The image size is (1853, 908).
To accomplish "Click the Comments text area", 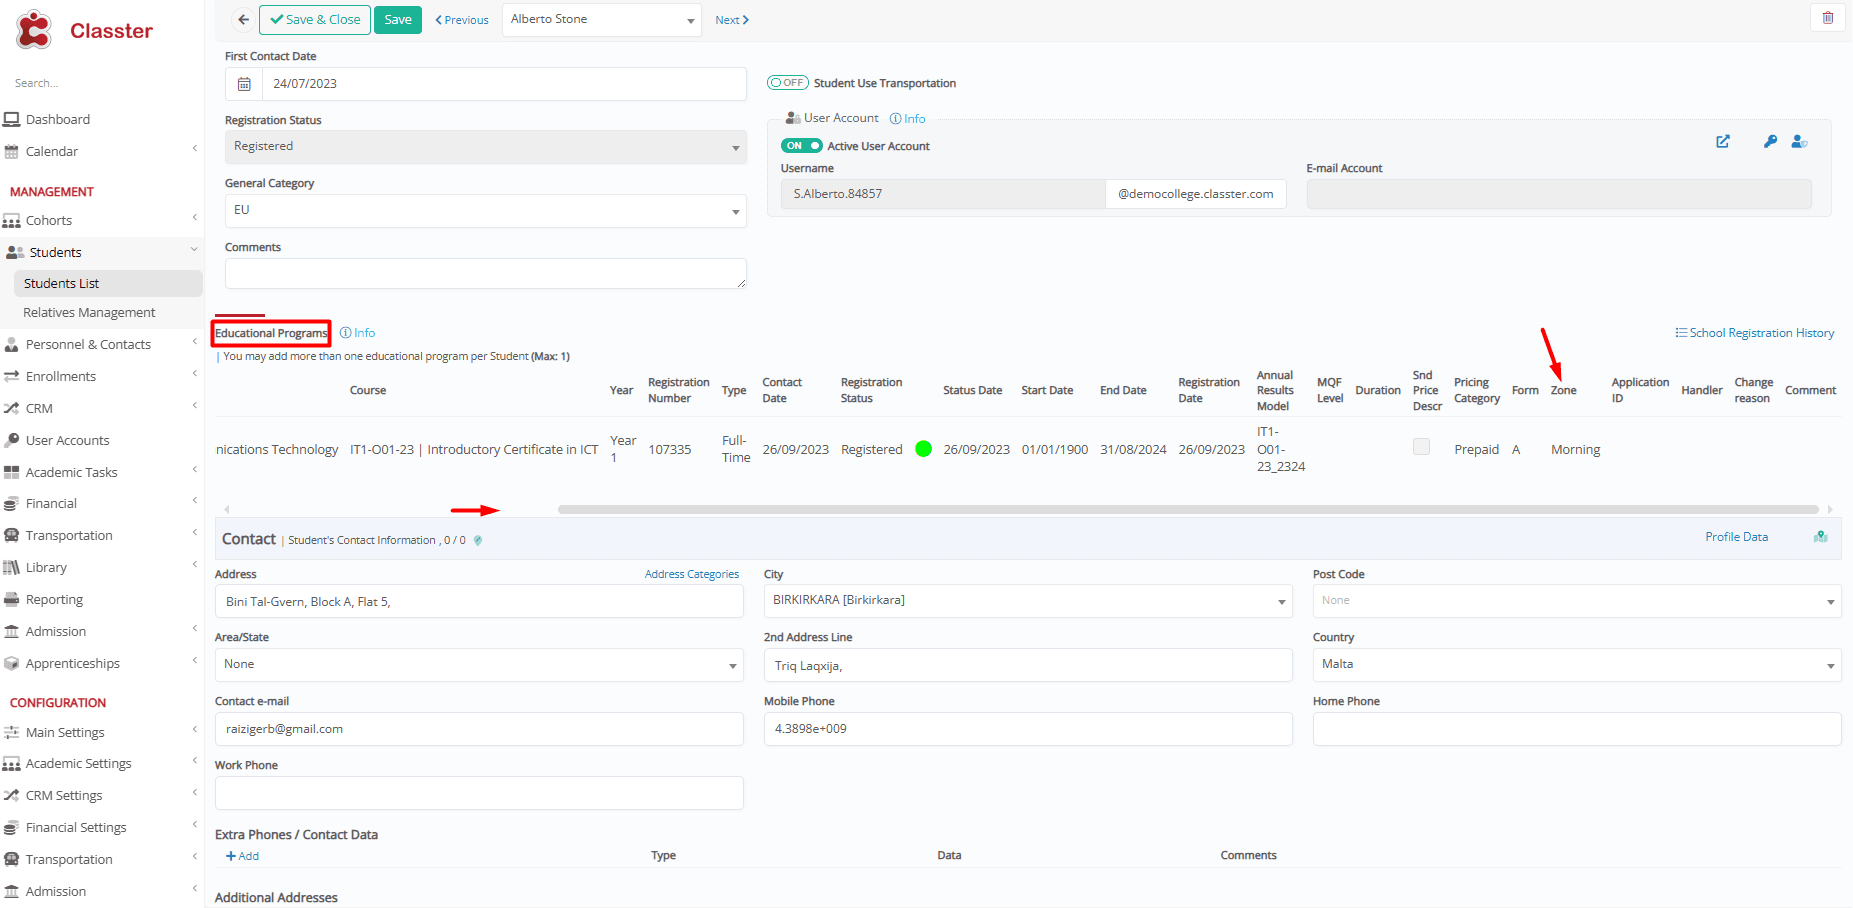I will (486, 274).
